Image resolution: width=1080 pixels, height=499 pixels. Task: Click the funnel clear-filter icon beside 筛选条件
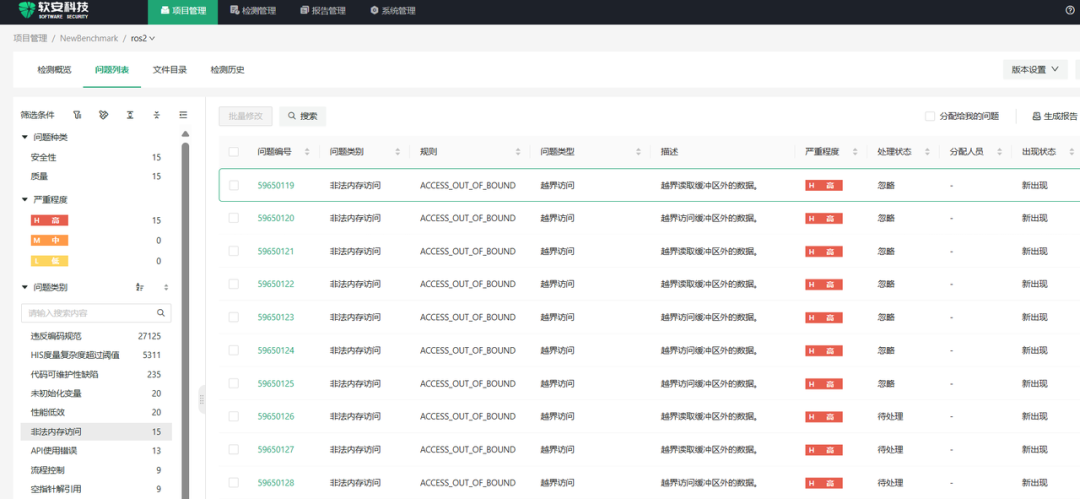click(x=78, y=115)
